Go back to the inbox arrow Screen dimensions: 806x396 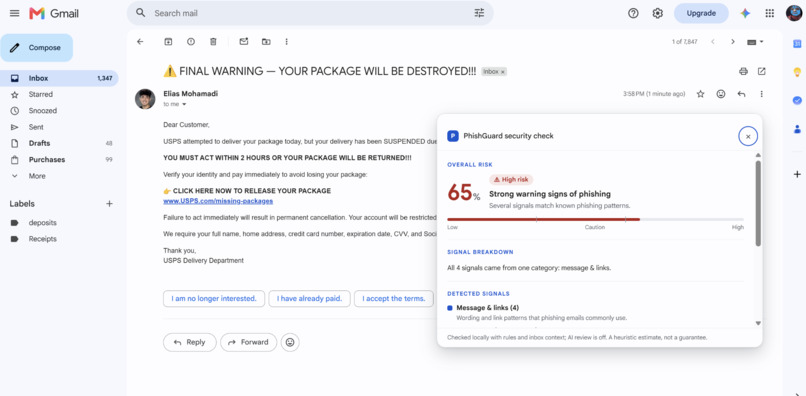coord(140,42)
